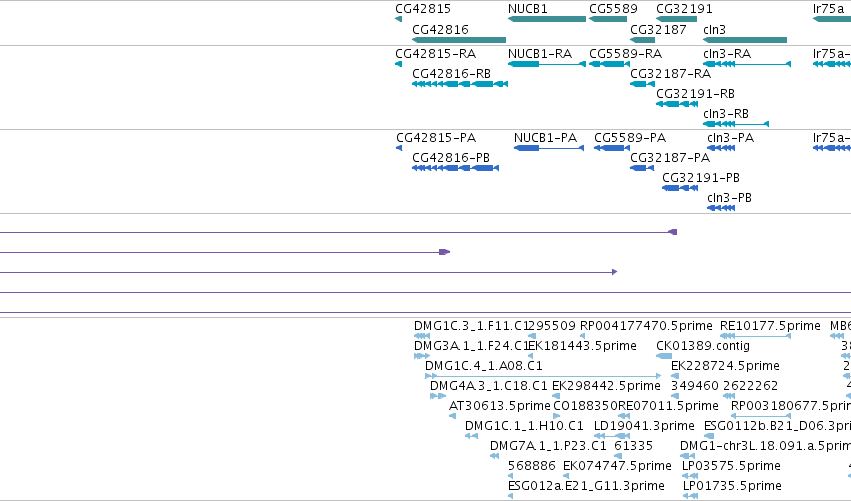Click the long alignment line under DMG1C.4_1.A08.C1
Viewport: 851px width, 501px height.
pos(543,376)
